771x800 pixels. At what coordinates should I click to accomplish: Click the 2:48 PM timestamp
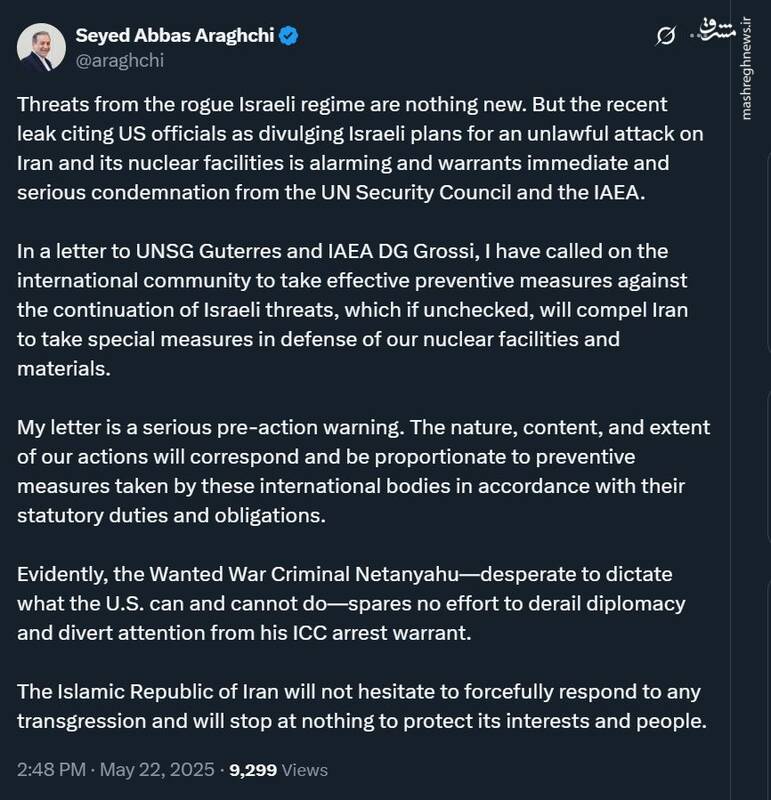click(52, 770)
